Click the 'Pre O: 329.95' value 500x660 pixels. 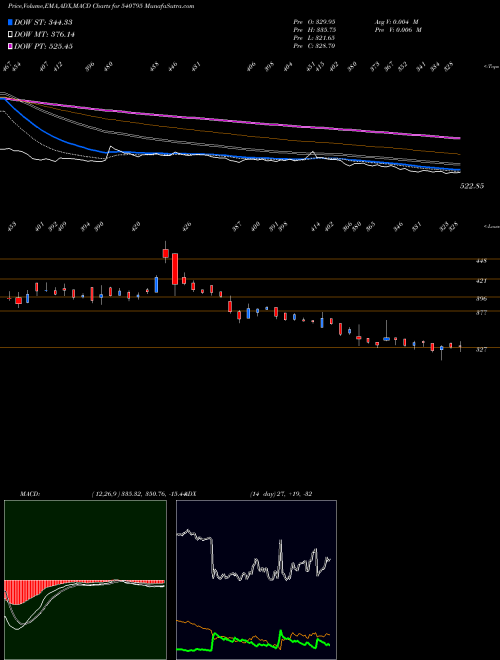(x=314, y=22)
